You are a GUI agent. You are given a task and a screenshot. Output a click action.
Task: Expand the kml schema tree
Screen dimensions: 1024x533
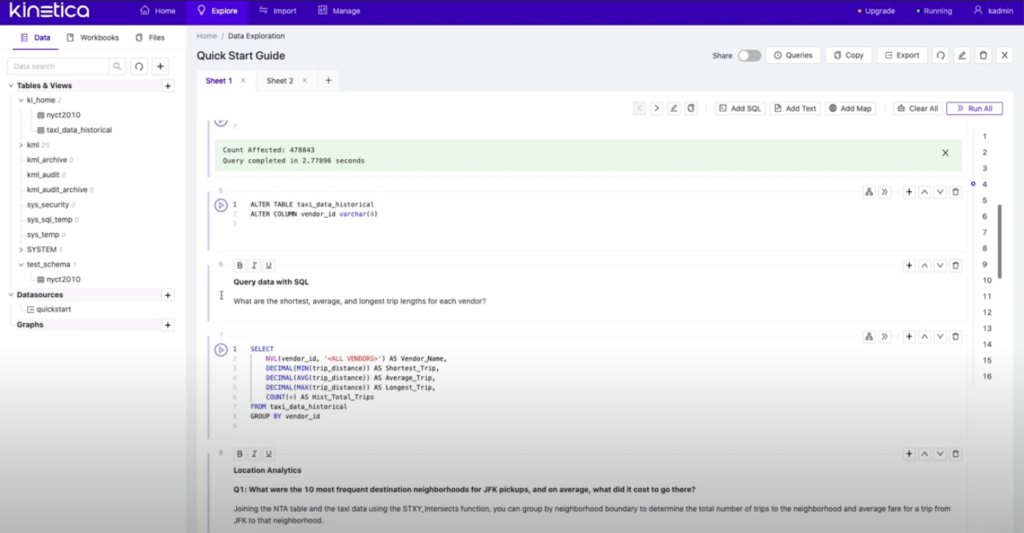point(20,145)
